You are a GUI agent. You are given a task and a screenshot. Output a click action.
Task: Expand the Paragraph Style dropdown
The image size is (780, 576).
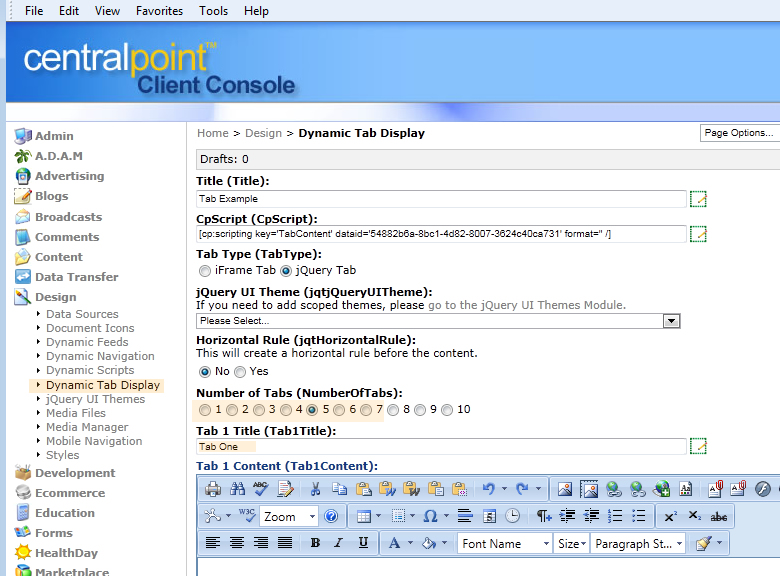(637, 543)
